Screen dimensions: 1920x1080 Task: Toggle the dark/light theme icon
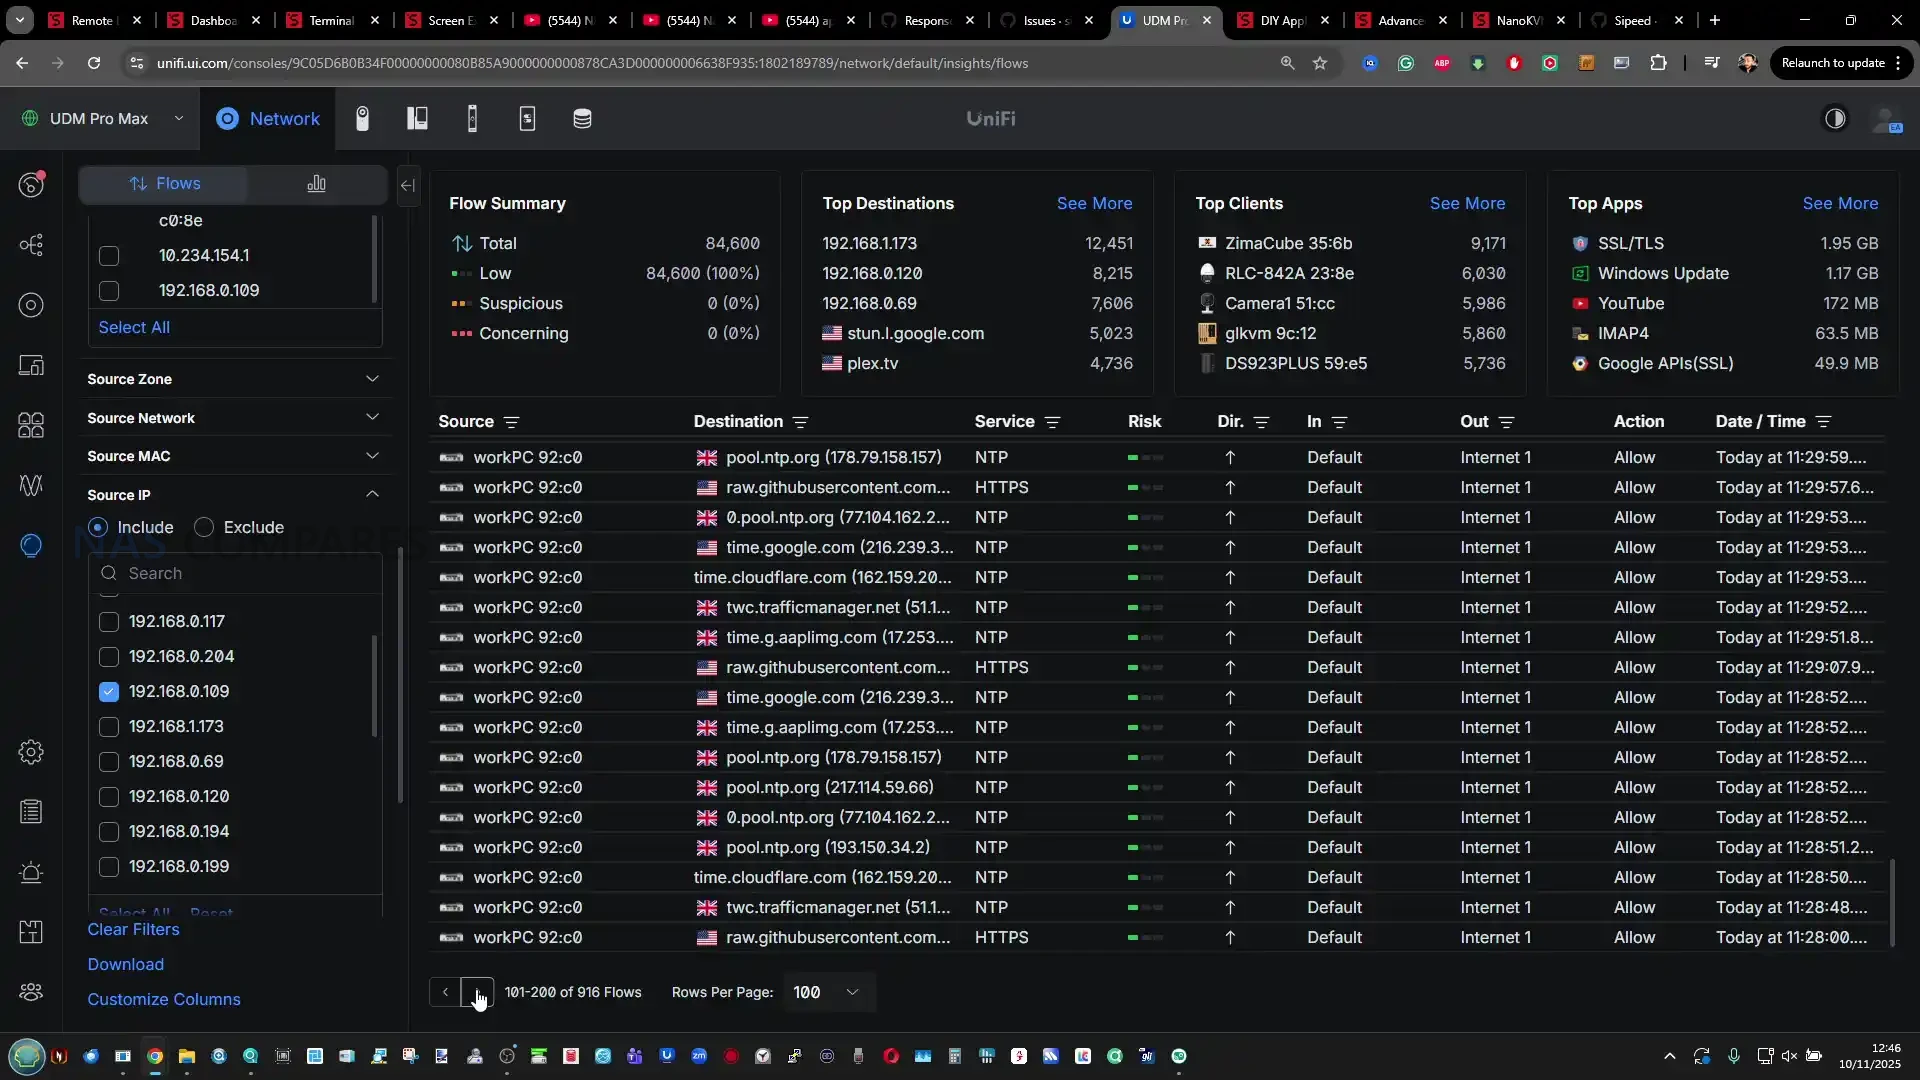(x=1835, y=119)
